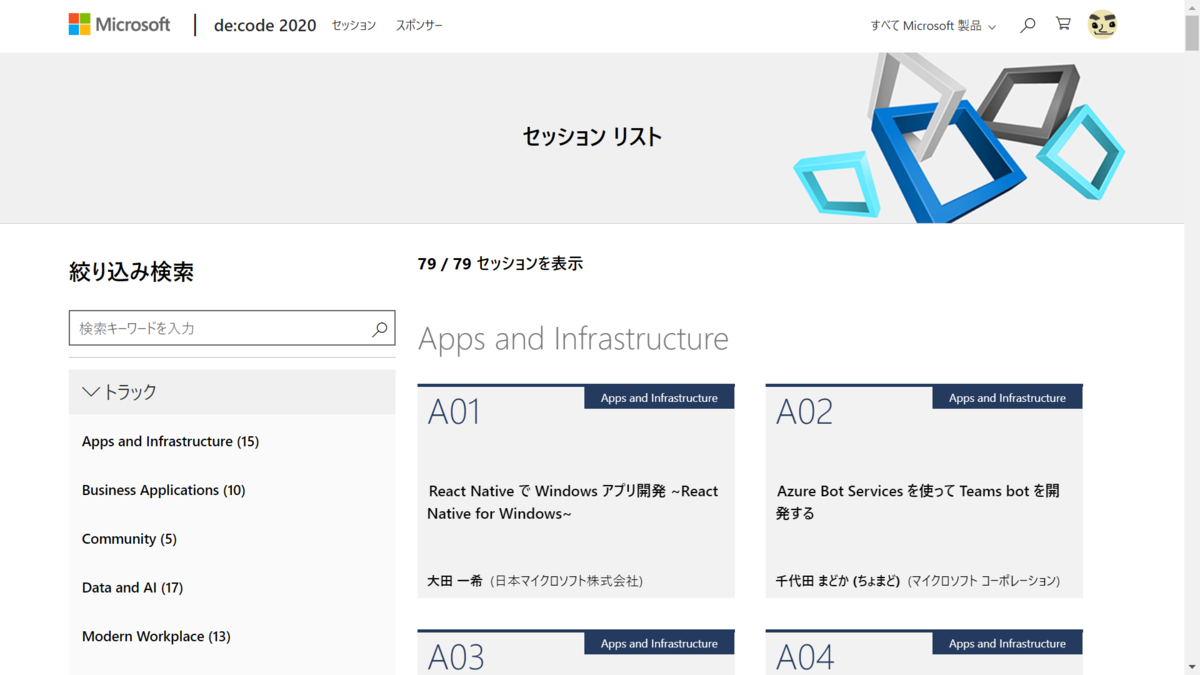The height and width of the screenshot is (675, 1200).
Task: Filter by Data and AI (17)
Action: point(132,588)
